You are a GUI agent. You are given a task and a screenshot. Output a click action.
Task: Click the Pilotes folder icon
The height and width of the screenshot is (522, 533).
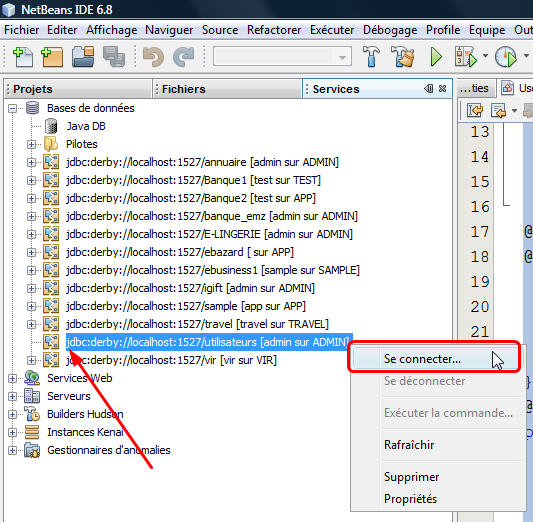51,144
